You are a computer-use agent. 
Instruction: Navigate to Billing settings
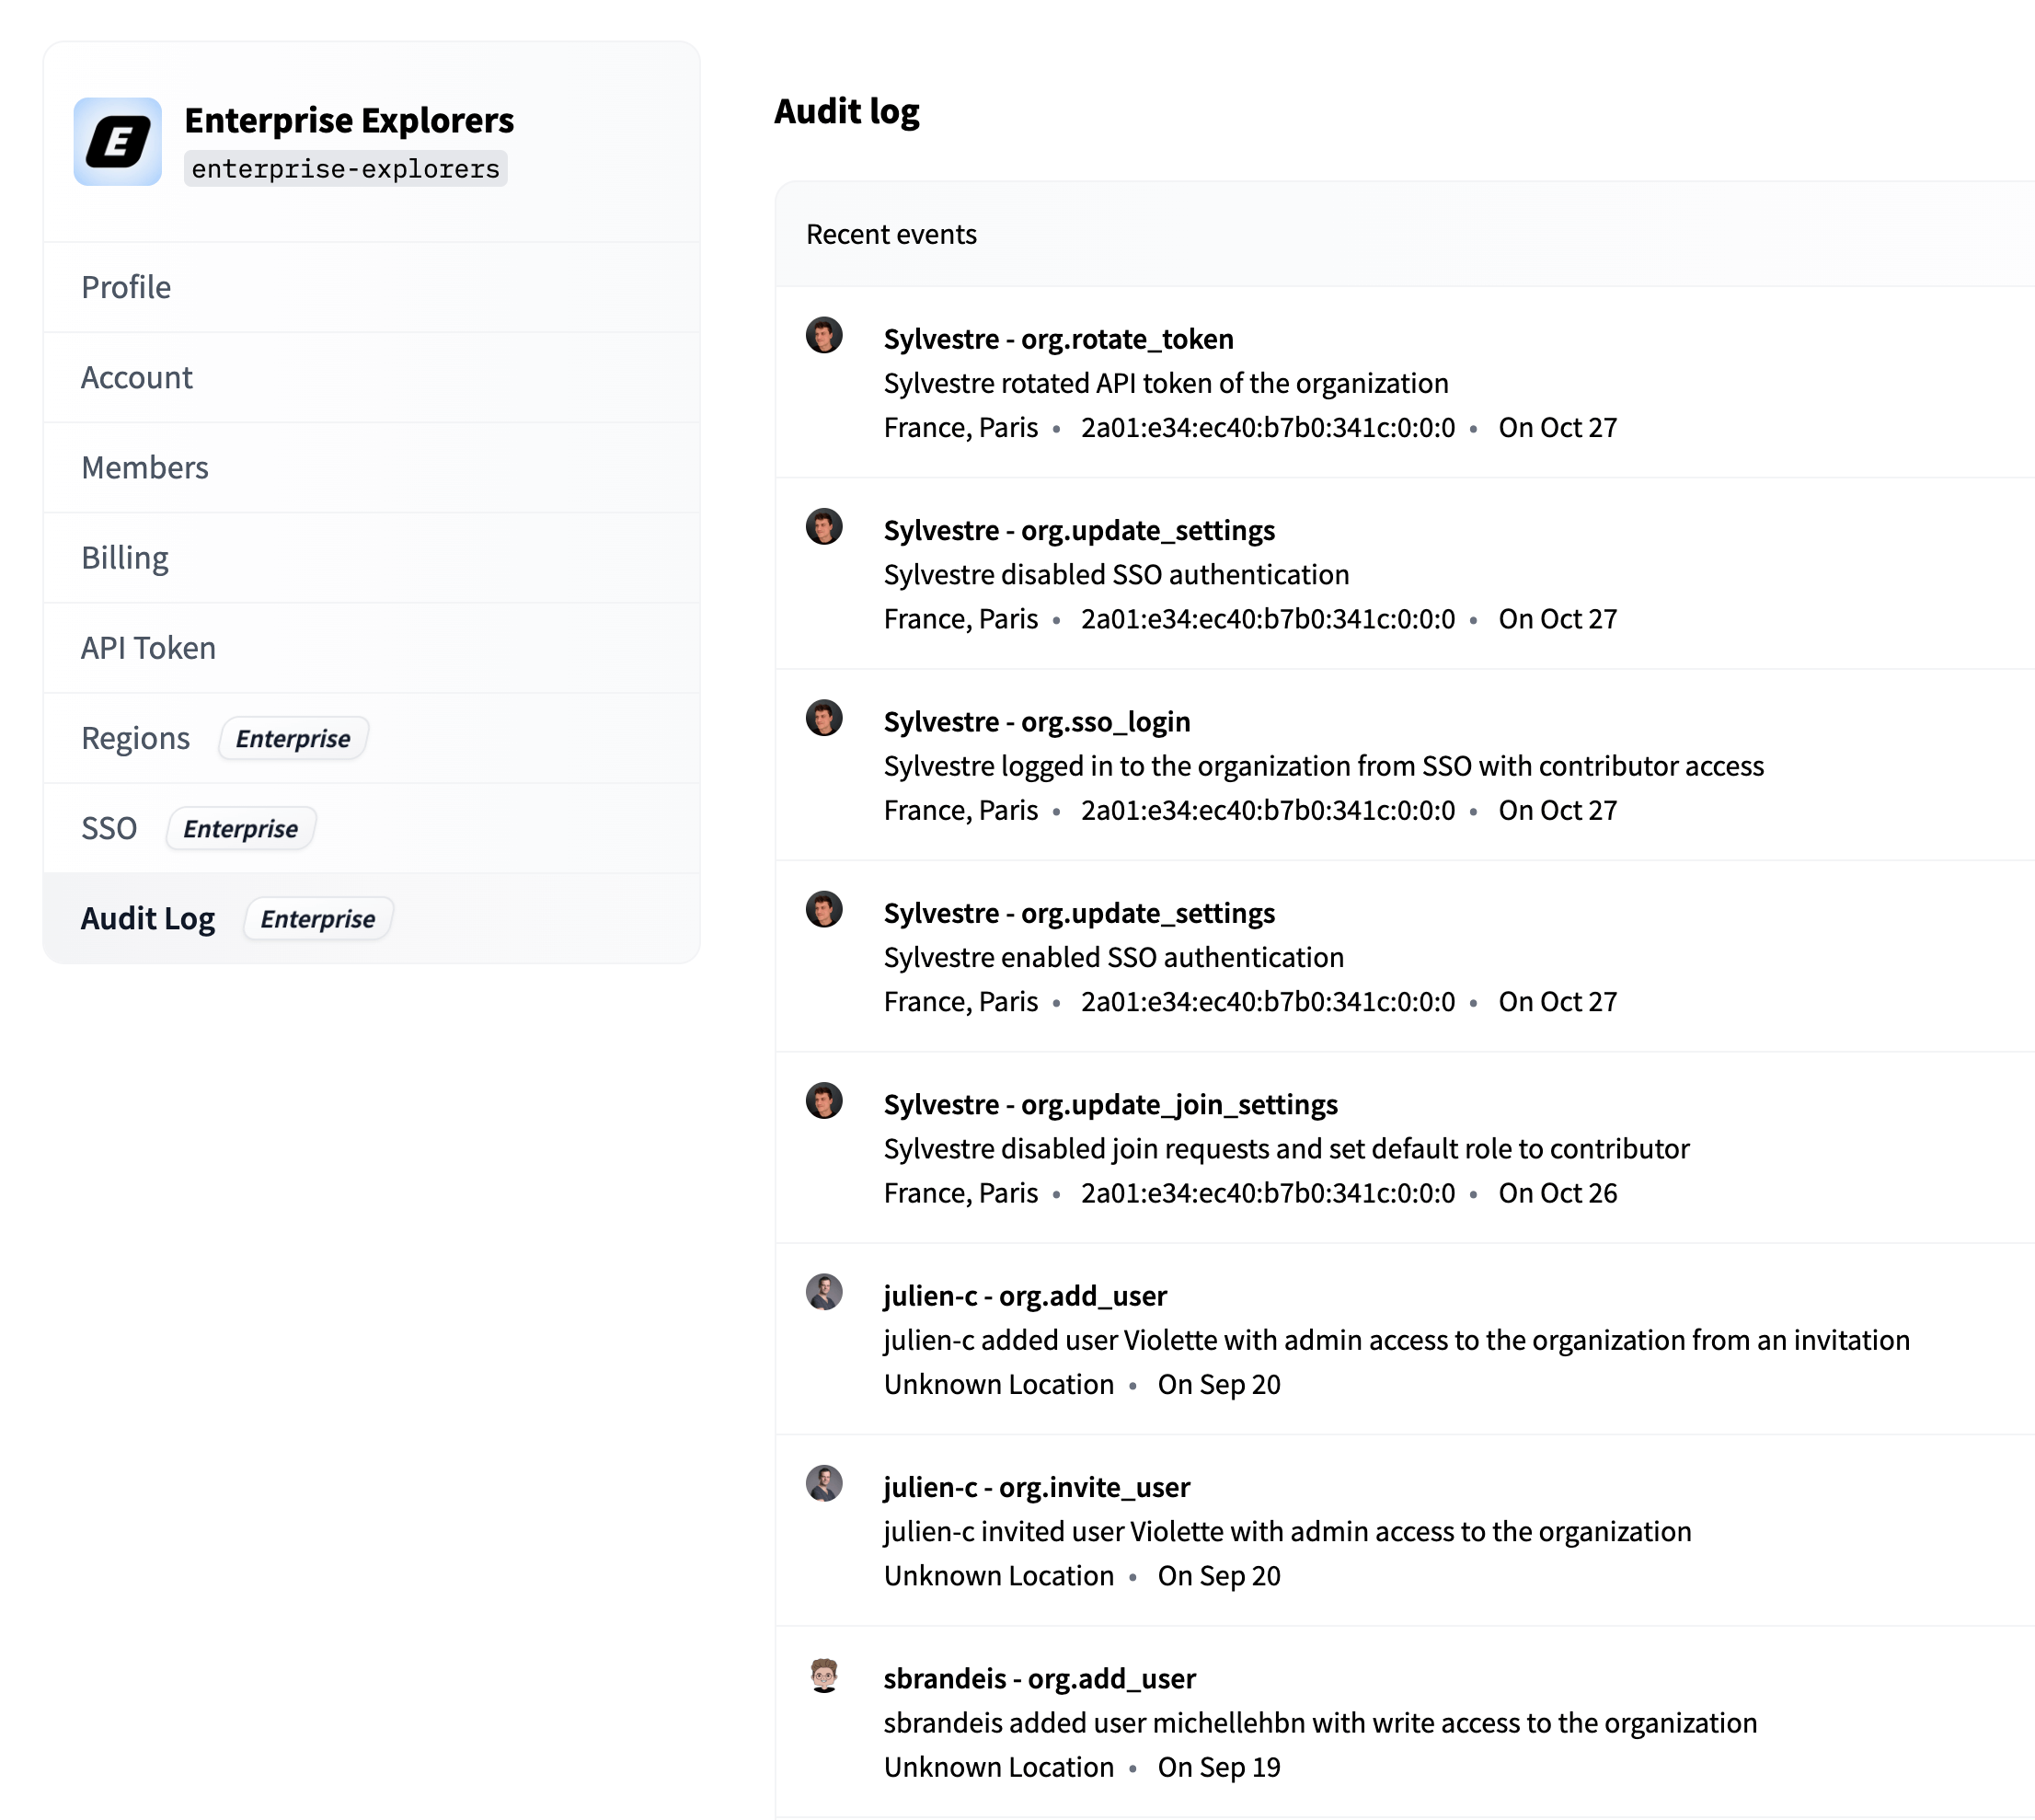[125, 557]
